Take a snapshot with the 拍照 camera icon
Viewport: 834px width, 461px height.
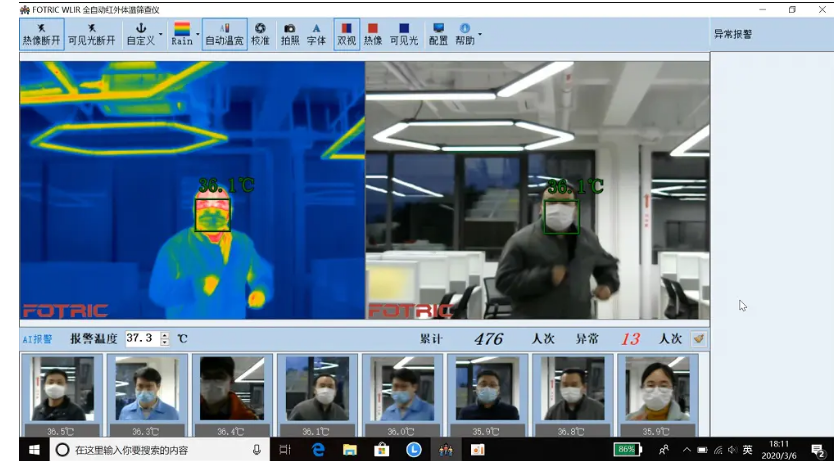tap(289, 33)
